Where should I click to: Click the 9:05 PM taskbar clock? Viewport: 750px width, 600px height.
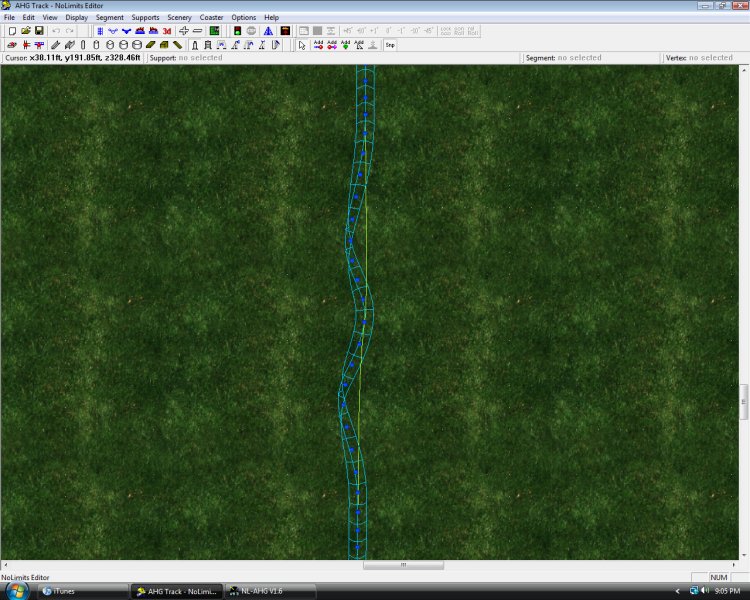point(727,591)
